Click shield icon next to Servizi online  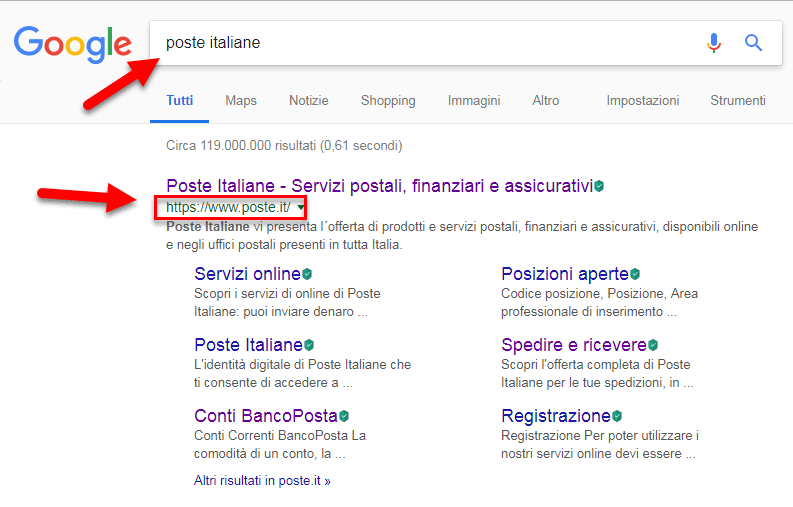[x=307, y=274]
